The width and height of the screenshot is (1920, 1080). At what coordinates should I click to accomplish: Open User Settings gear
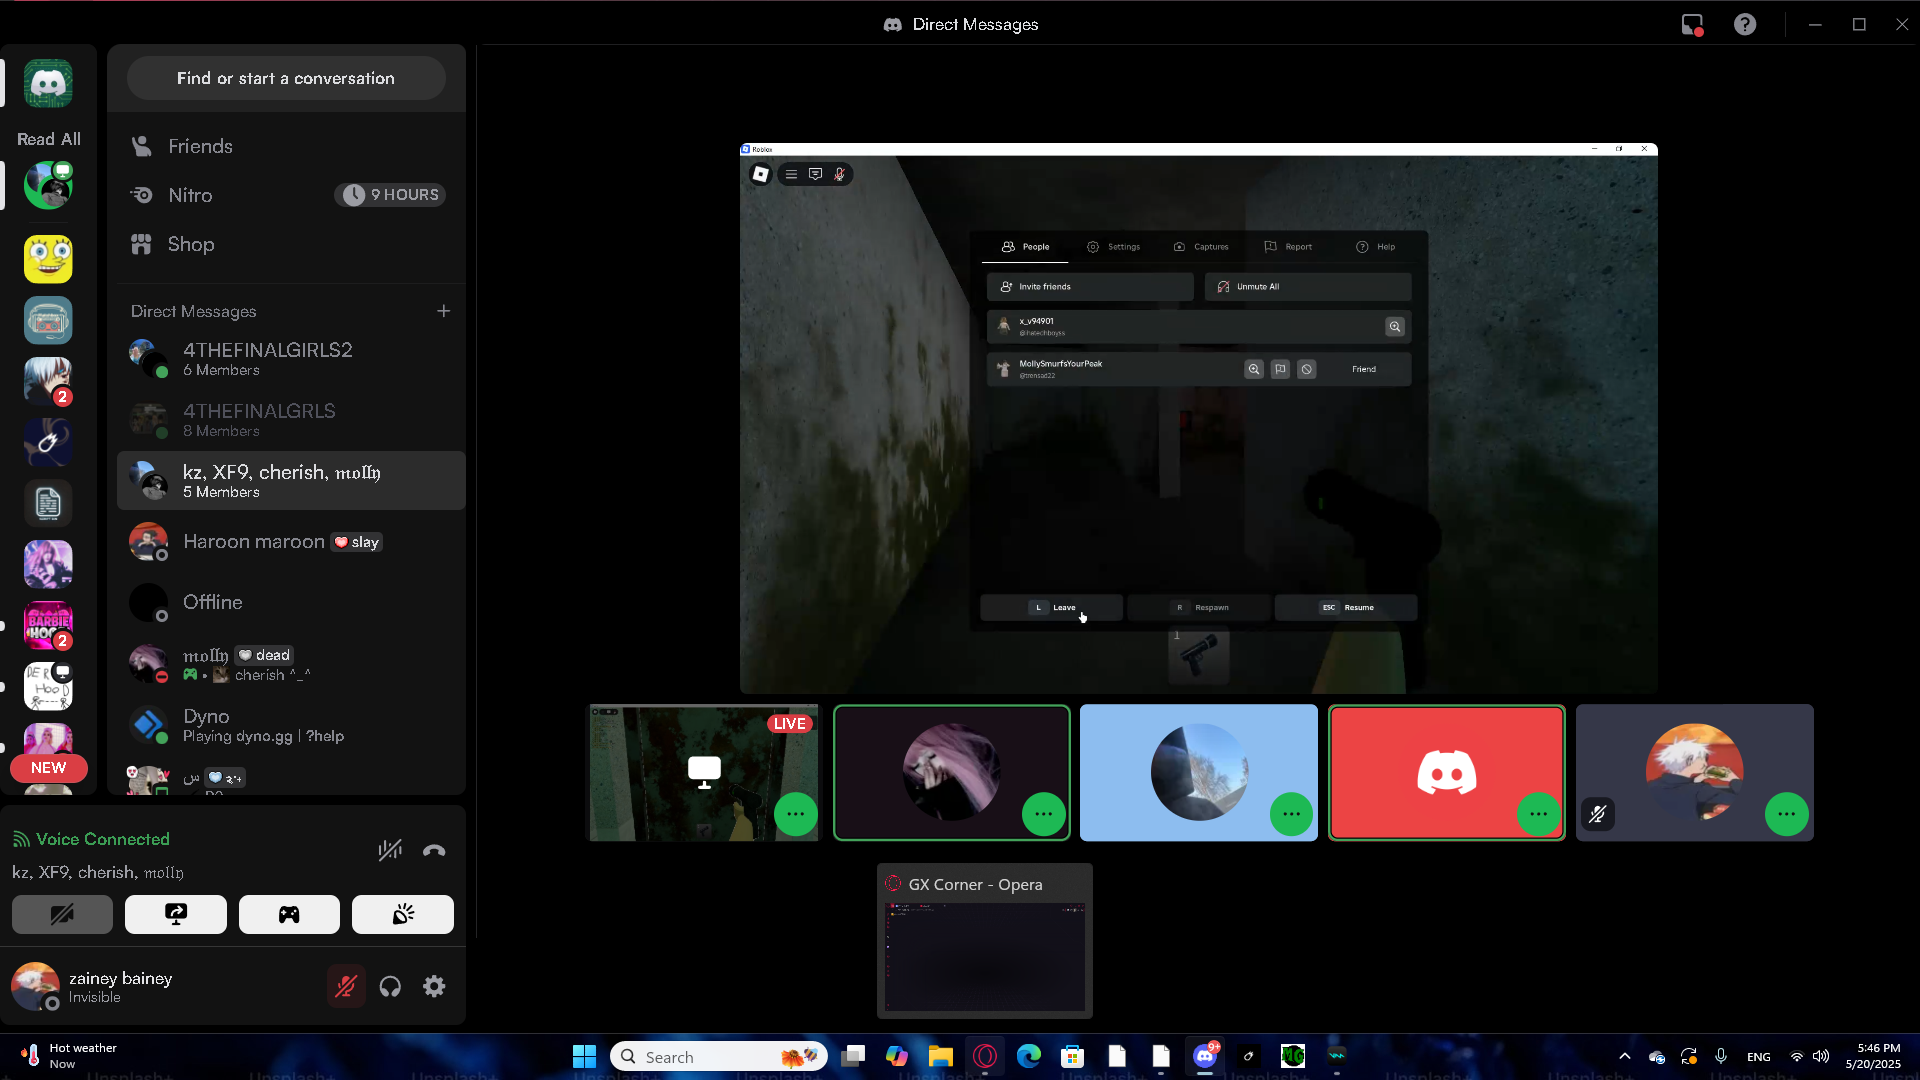click(x=434, y=987)
